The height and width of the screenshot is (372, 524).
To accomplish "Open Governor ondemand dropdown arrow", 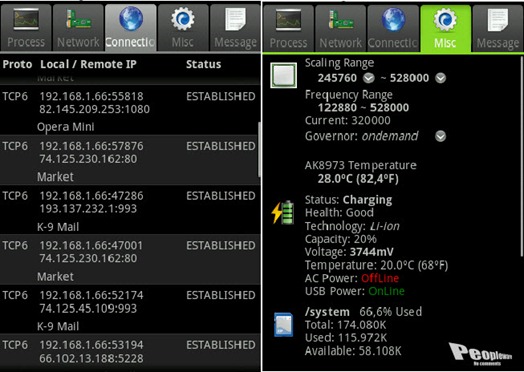I will click(x=440, y=136).
